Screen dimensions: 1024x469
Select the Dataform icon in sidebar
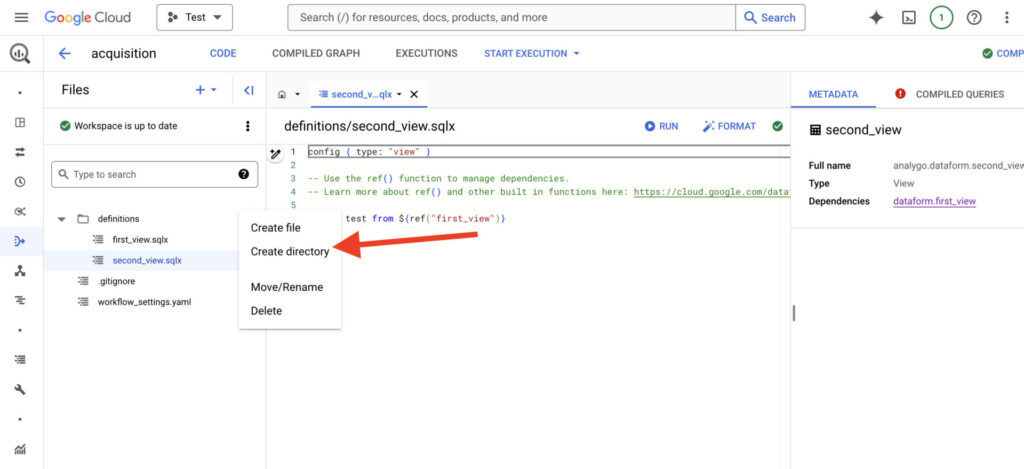20,241
